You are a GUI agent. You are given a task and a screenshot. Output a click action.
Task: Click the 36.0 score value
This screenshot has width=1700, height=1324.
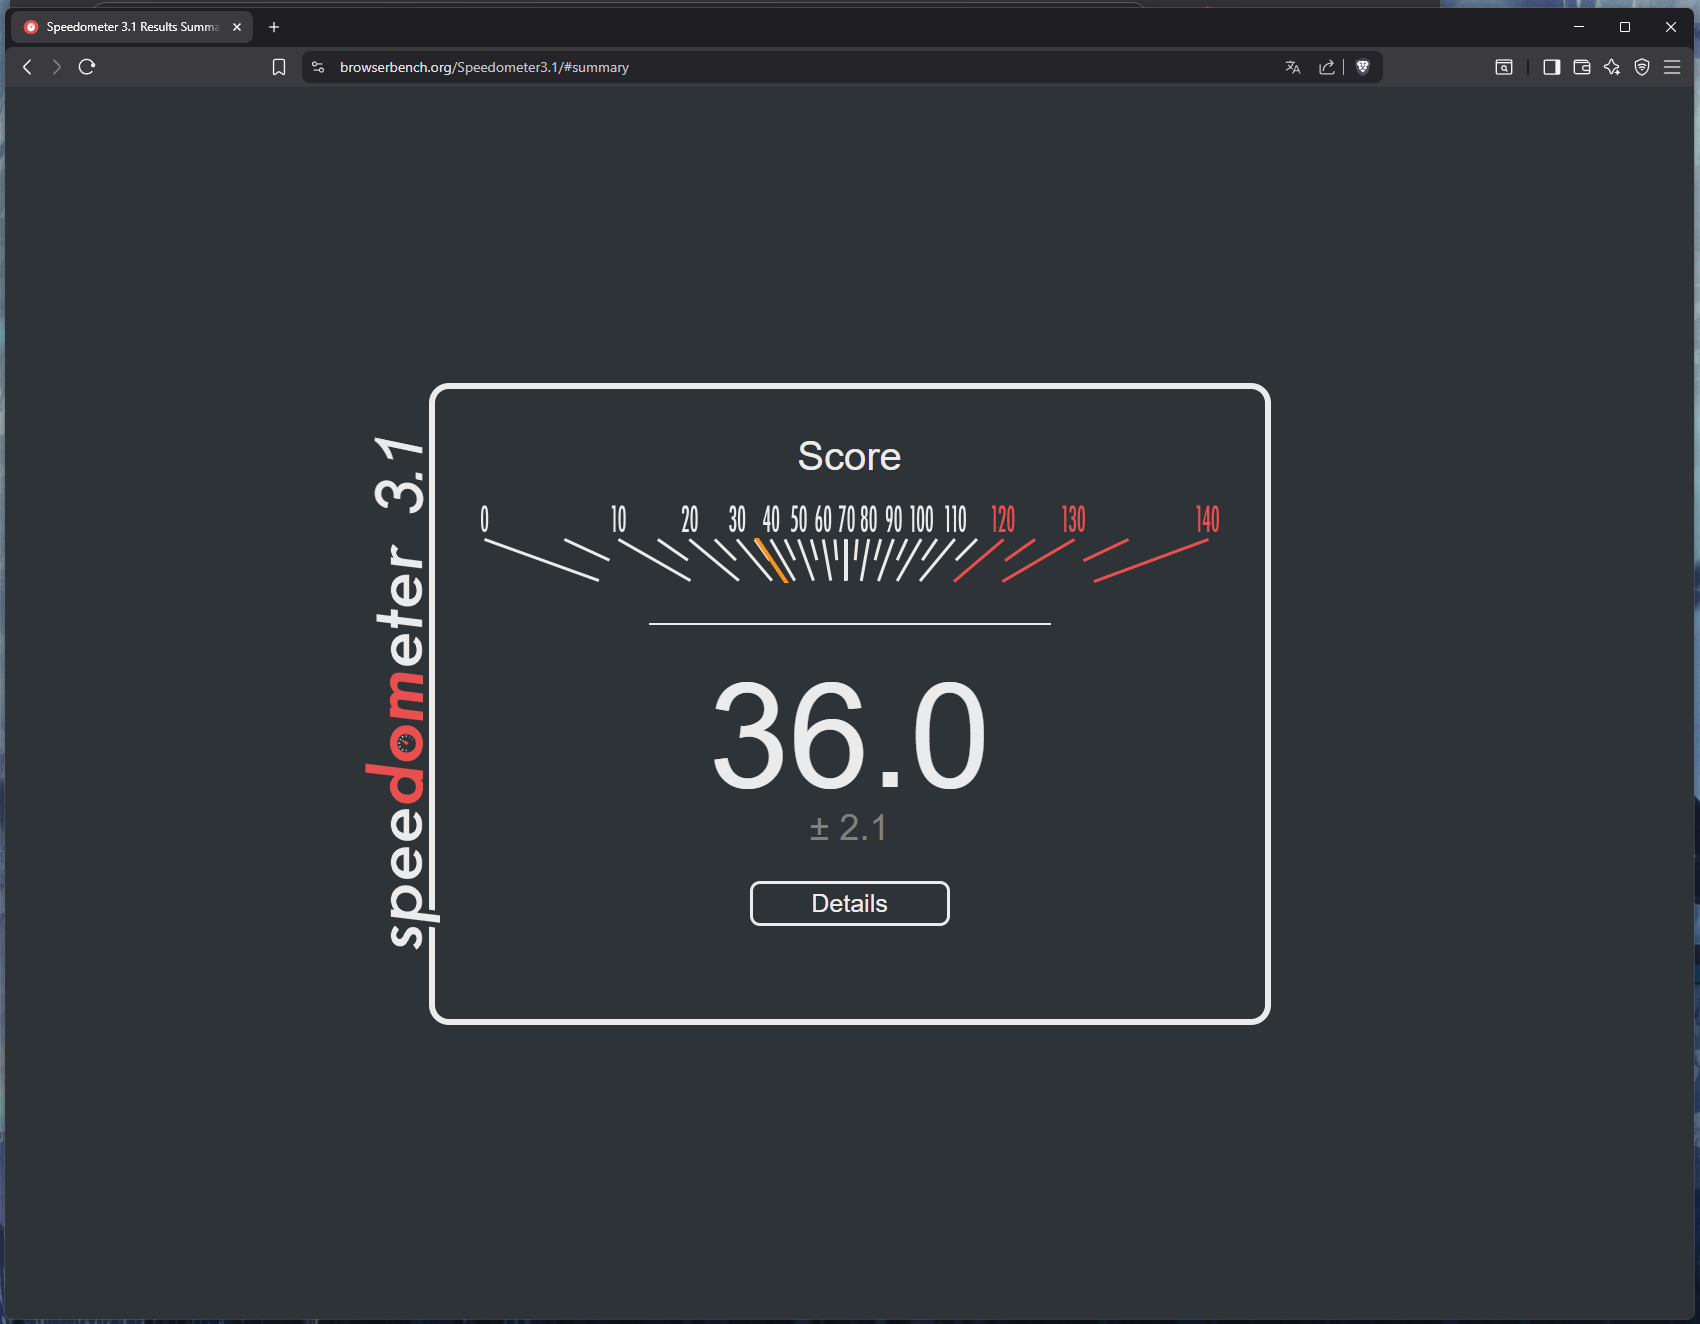(x=850, y=736)
